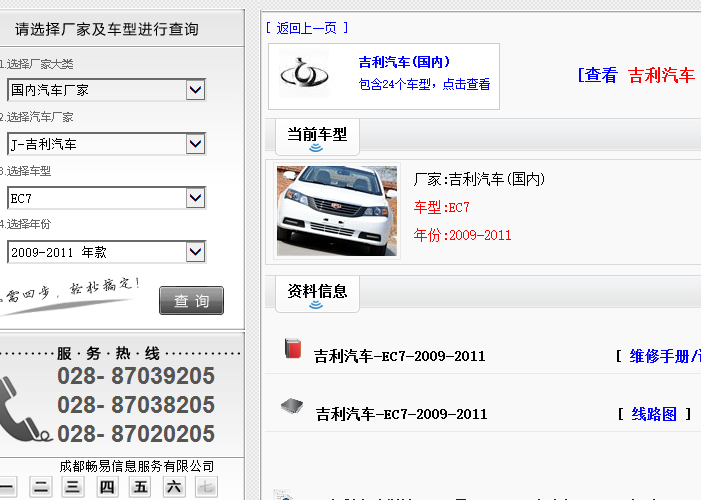Click 吉利汽车-EC7-2009-2011 text beside chip icon
701x500 pixels.
401,414
